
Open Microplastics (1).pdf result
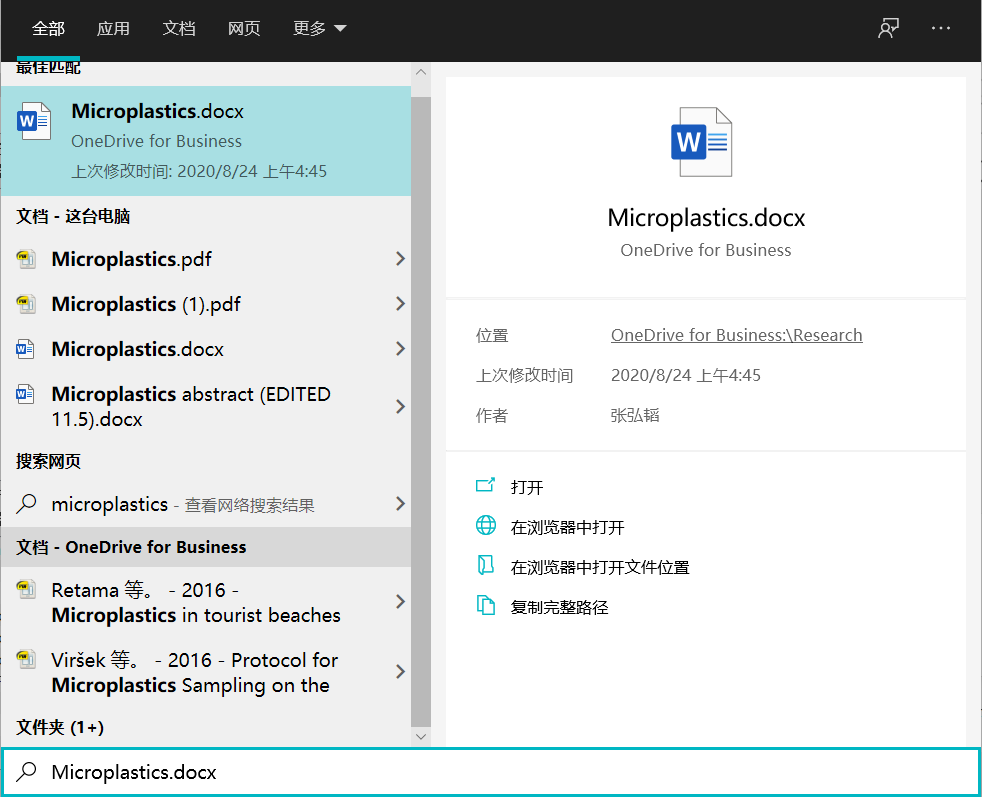pyautogui.click(x=206, y=304)
